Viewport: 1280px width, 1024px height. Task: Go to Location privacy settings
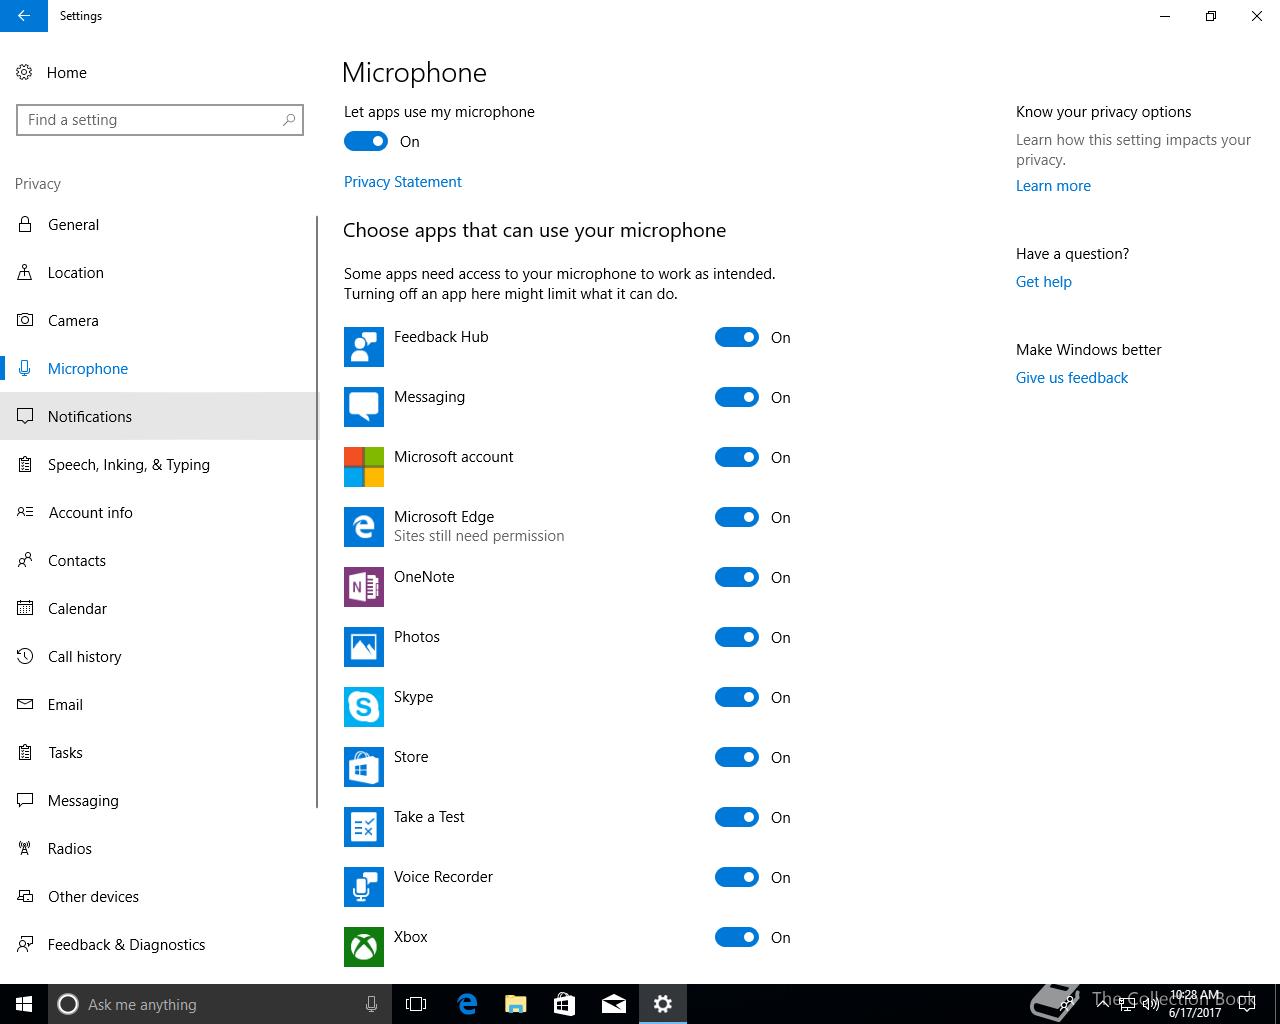tap(158, 272)
